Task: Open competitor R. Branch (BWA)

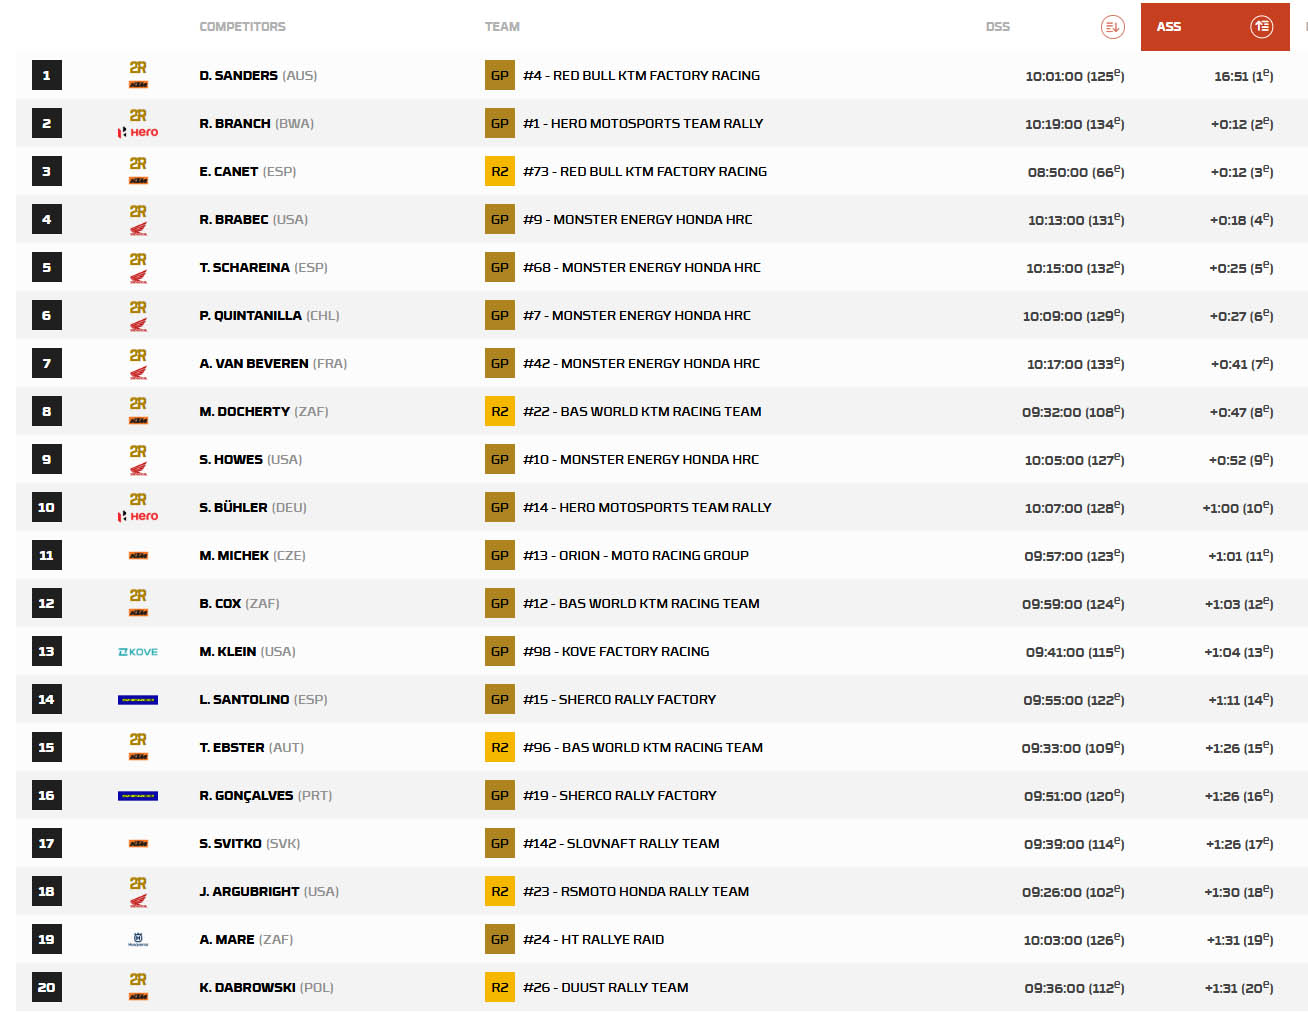Action: pyautogui.click(x=257, y=123)
